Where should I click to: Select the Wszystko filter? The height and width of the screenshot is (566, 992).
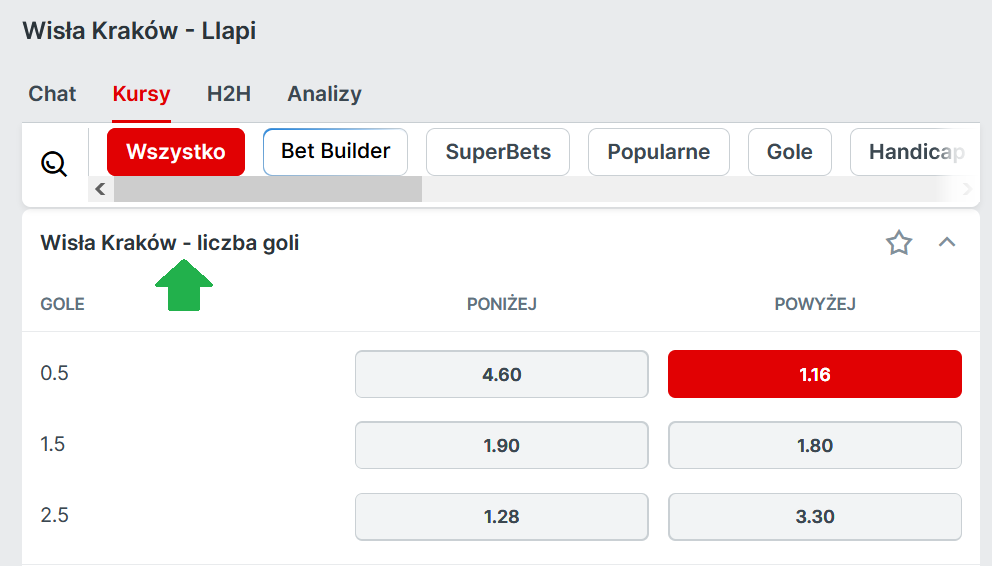176,152
